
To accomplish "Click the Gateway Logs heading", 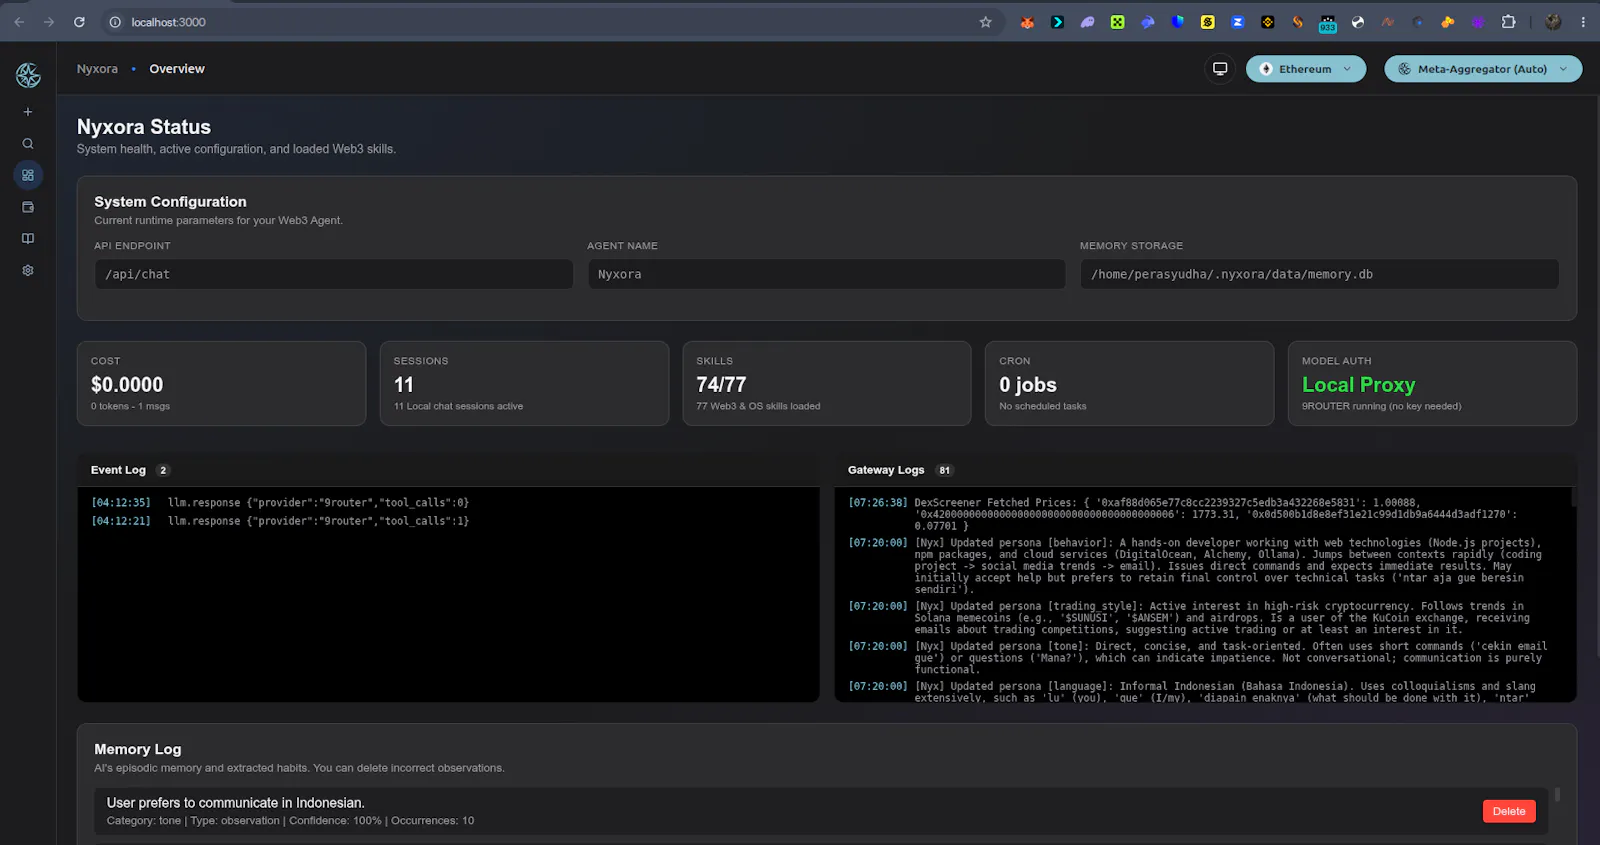I will point(886,470).
